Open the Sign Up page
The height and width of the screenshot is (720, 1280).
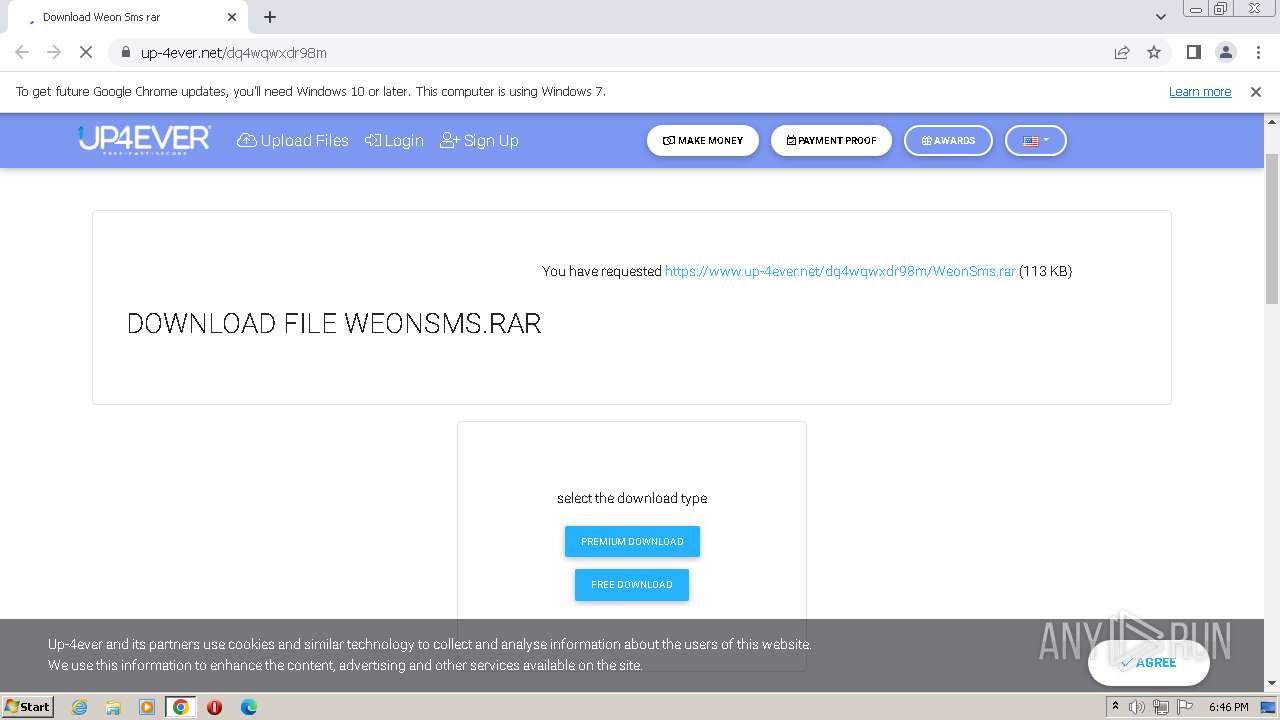point(479,140)
